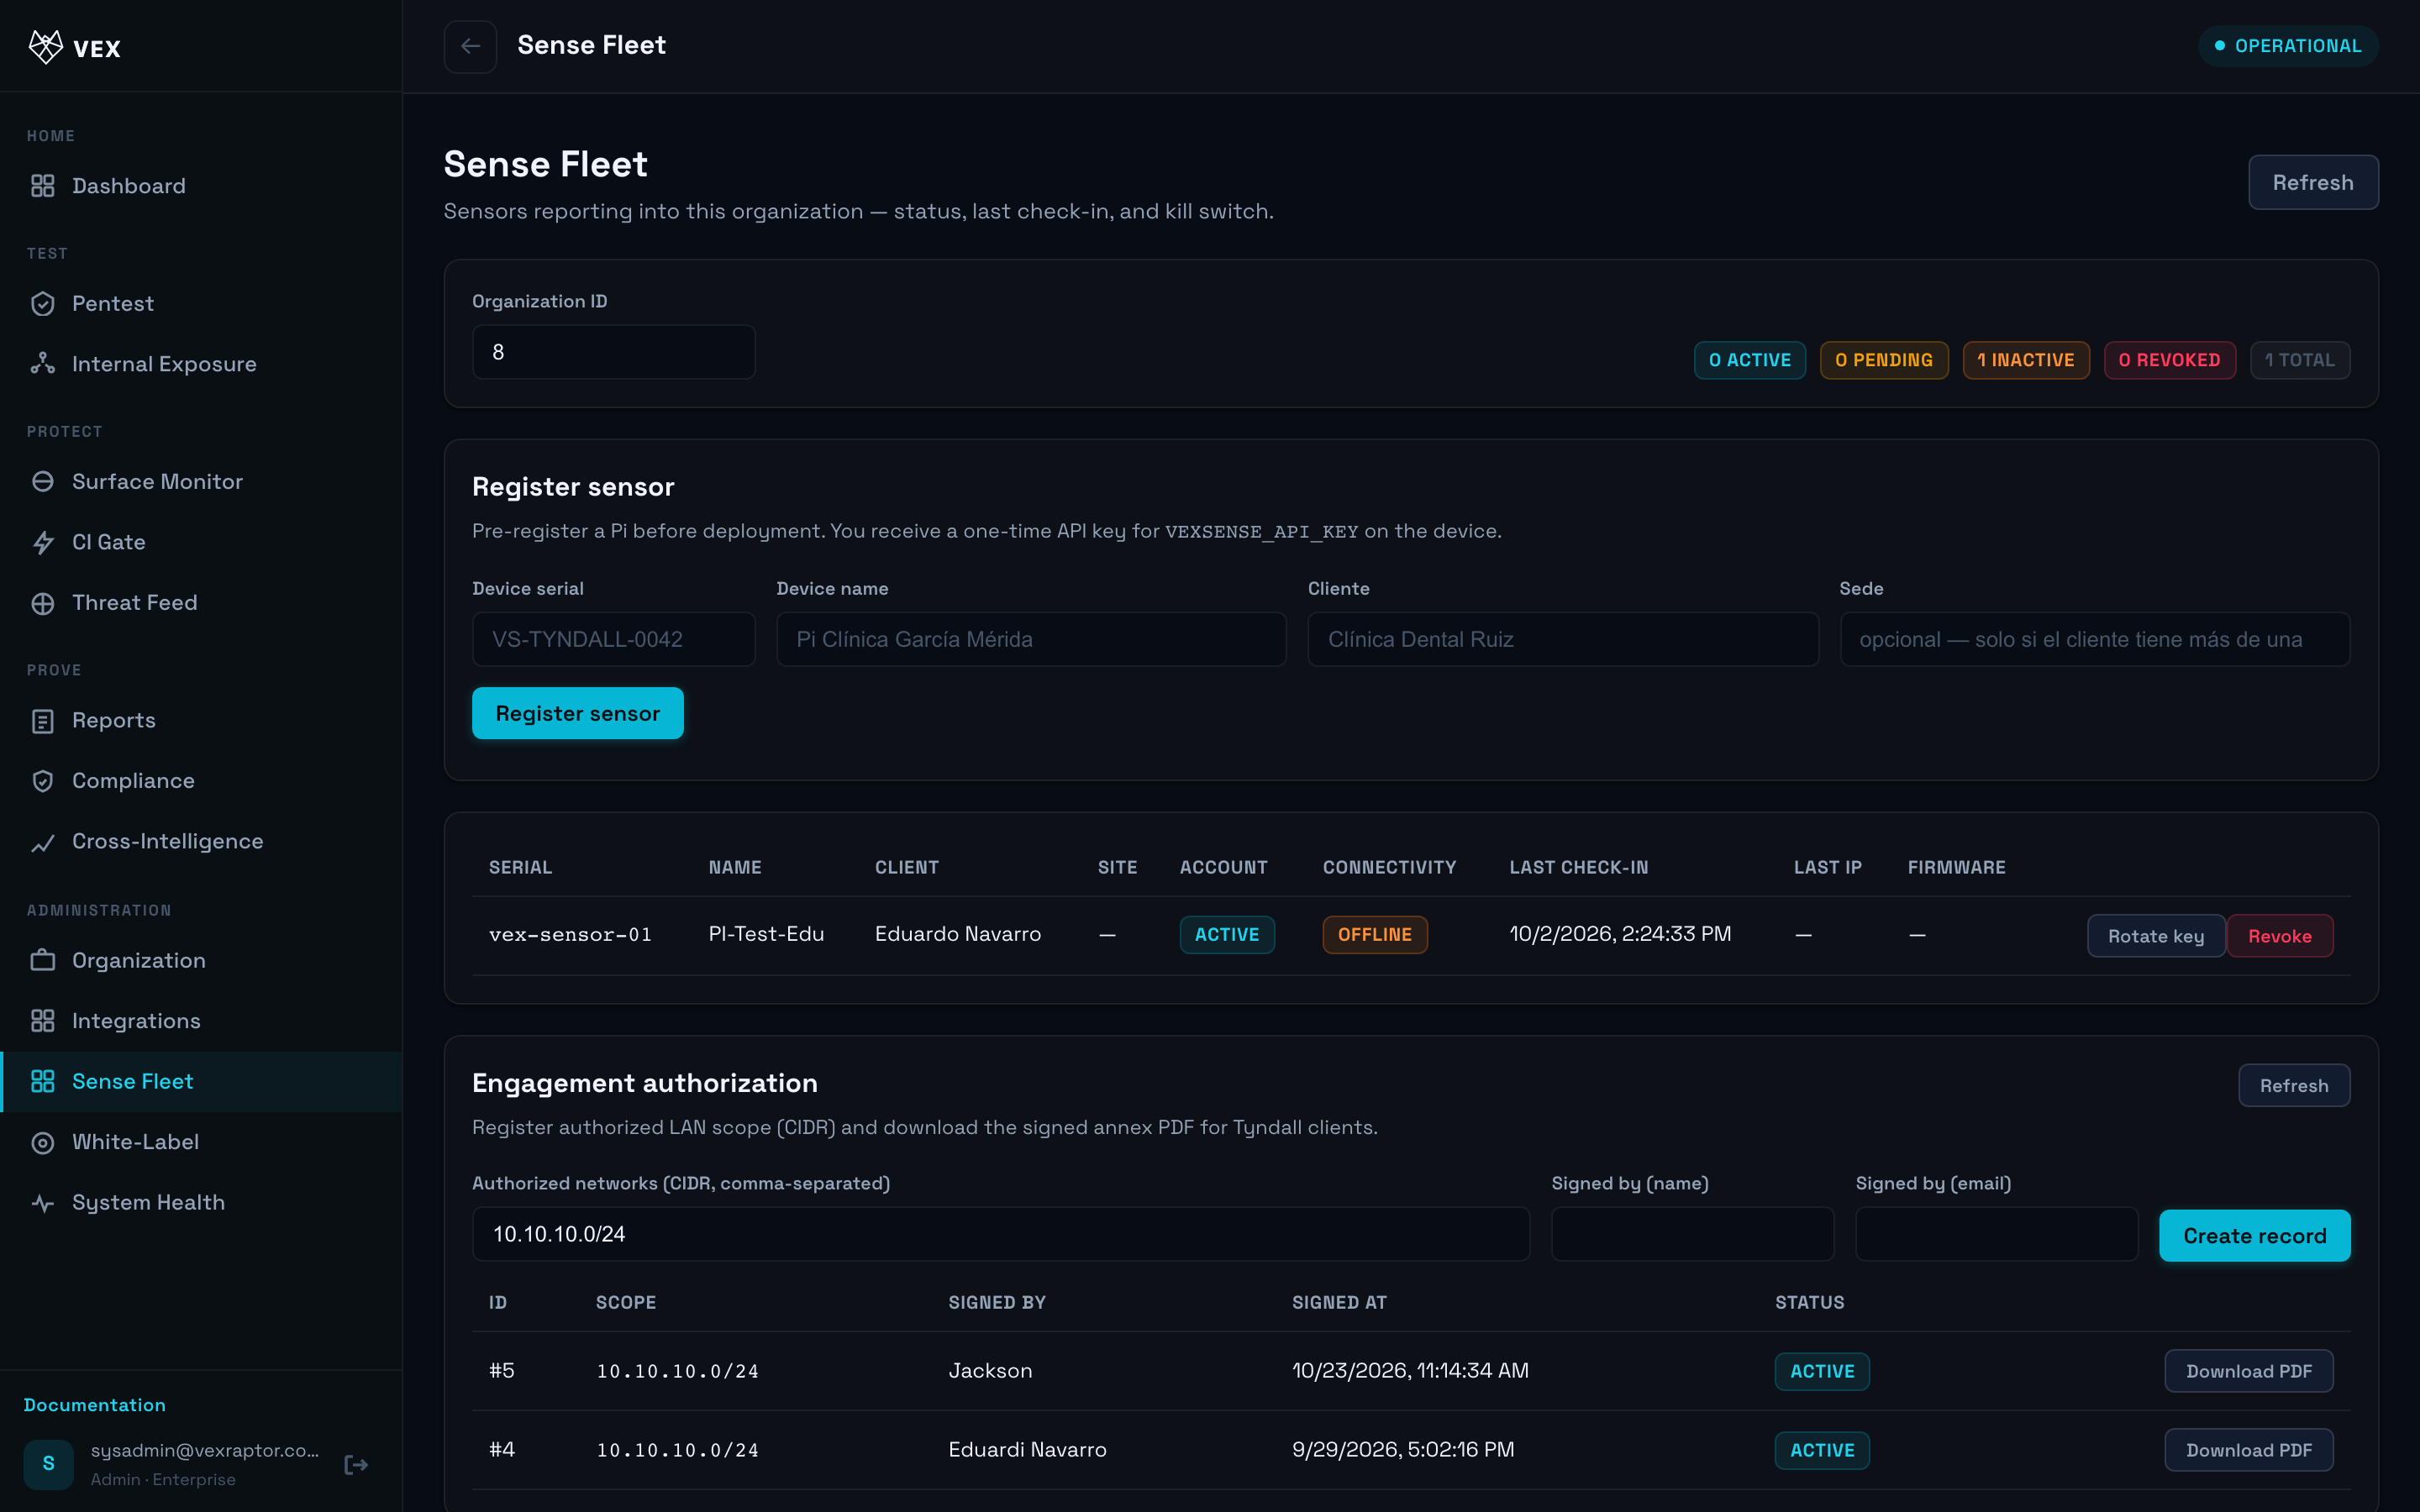Click the Eduardo Navarro client cell

tap(957, 934)
